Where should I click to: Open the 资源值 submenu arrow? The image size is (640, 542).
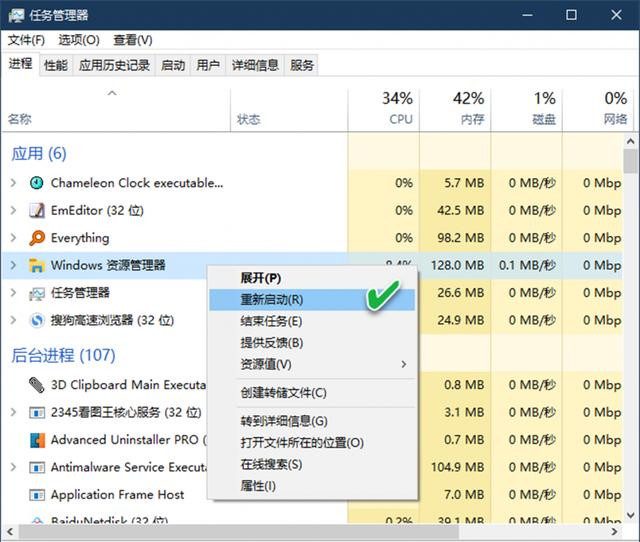pyautogui.click(x=404, y=364)
